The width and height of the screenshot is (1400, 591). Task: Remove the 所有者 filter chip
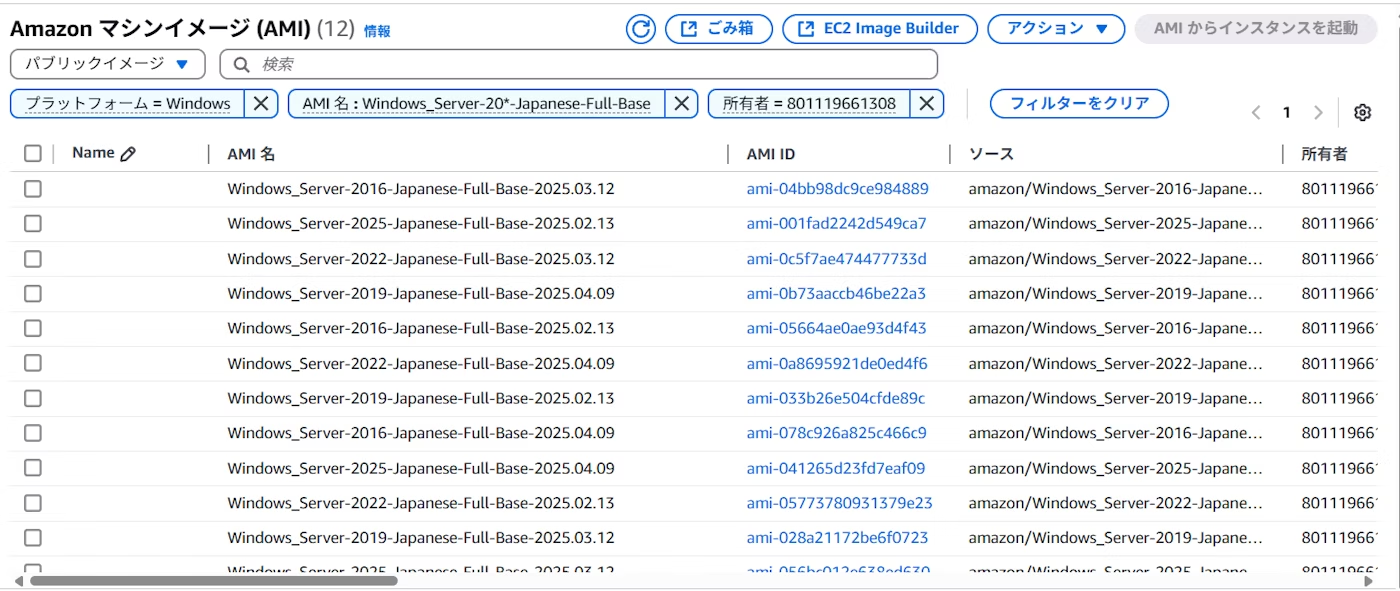click(927, 103)
